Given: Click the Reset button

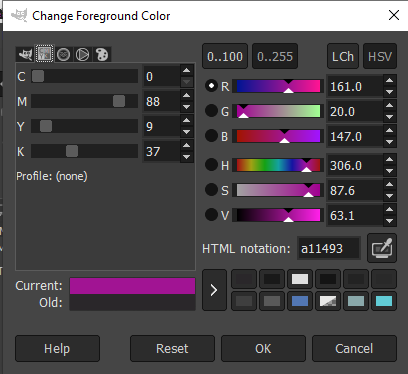Looking at the screenshot, I should 172,349.
